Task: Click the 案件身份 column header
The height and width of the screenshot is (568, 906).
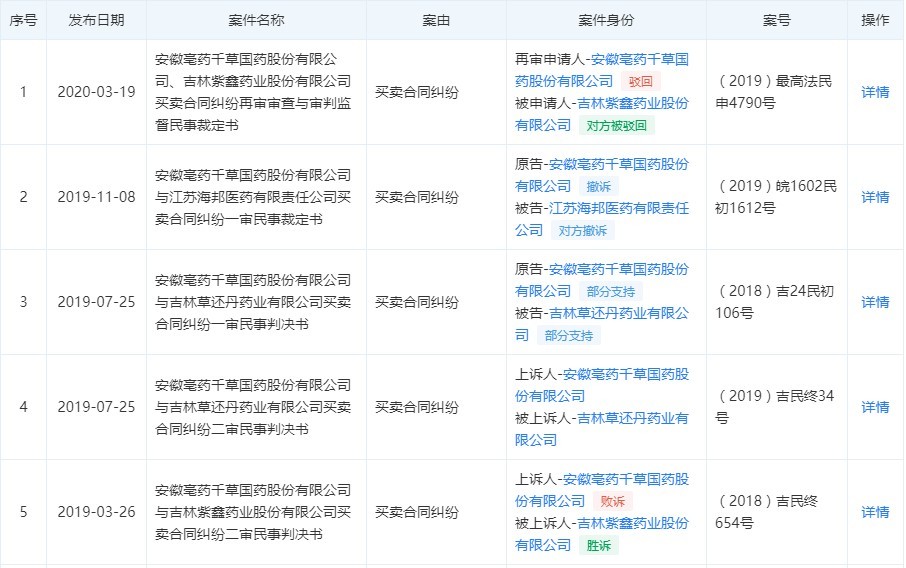Action: coord(605,20)
